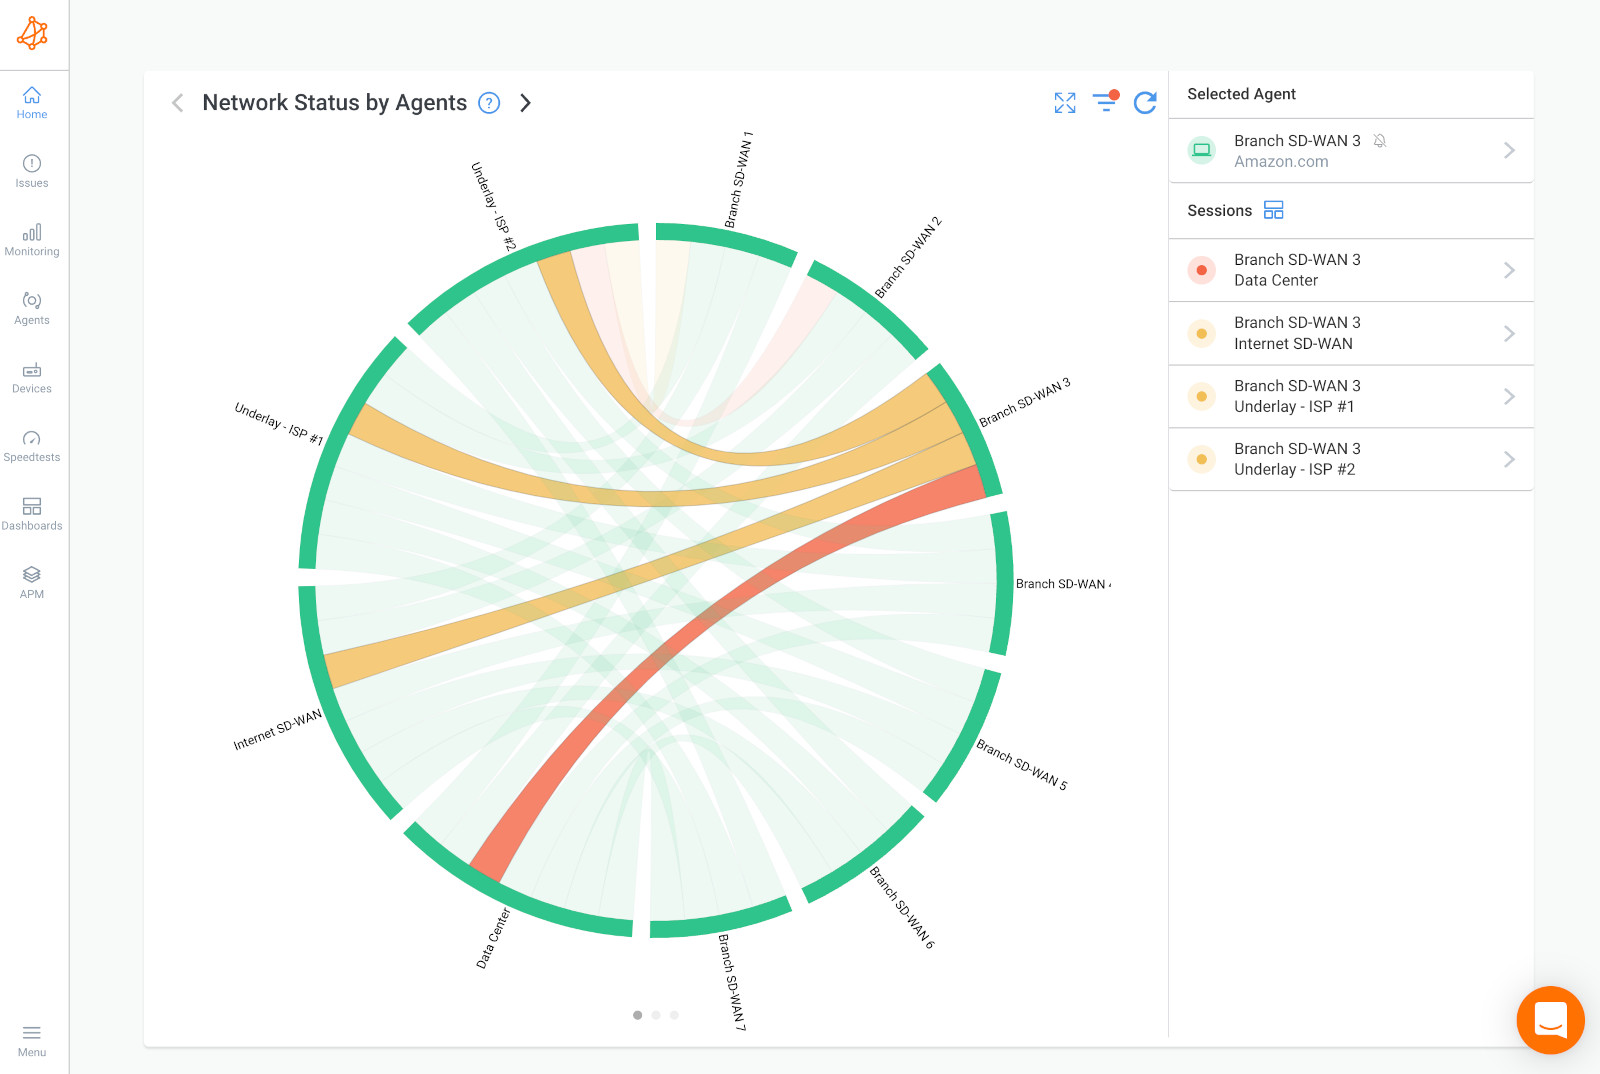Go to Home via the sidebar
Viewport: 1600px width, 1074px height.
tap(32, 103)
